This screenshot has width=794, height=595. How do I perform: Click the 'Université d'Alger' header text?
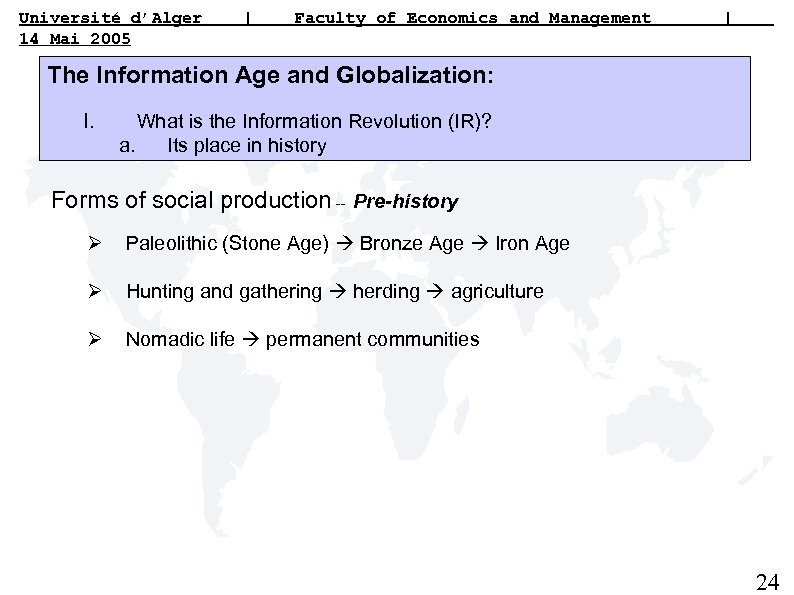[110, 18]
